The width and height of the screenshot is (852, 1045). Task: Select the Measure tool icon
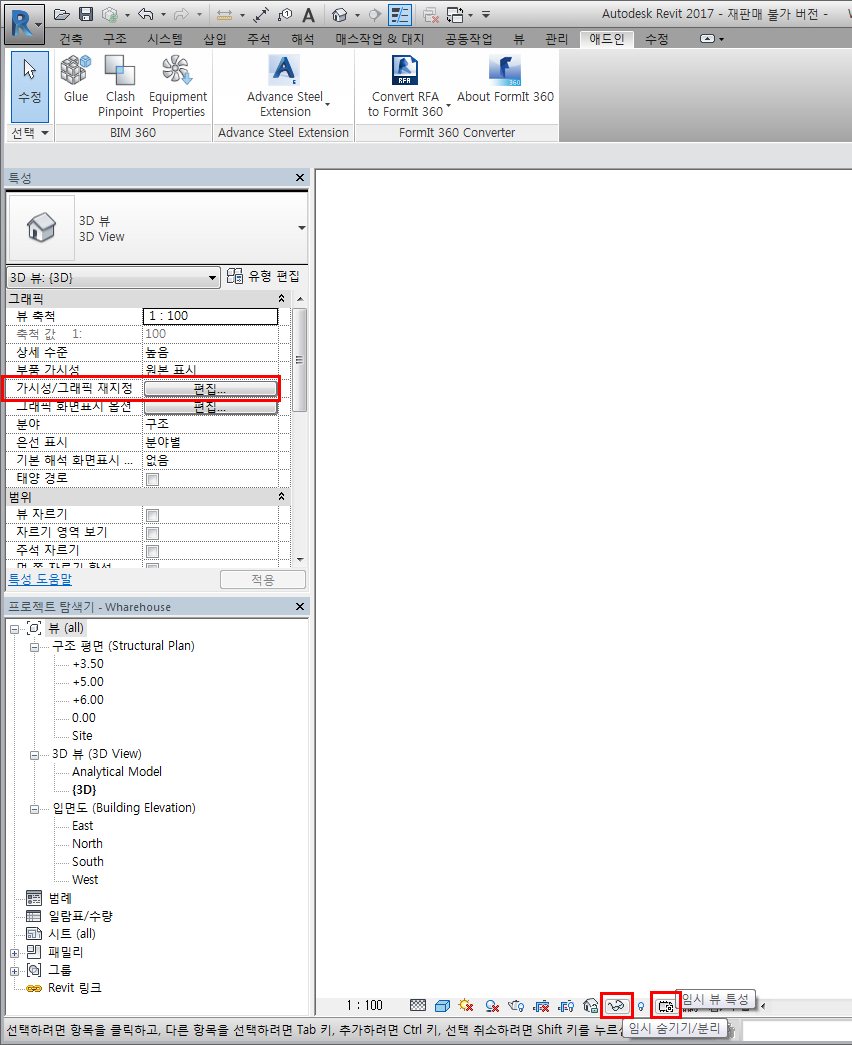[225, 14]
